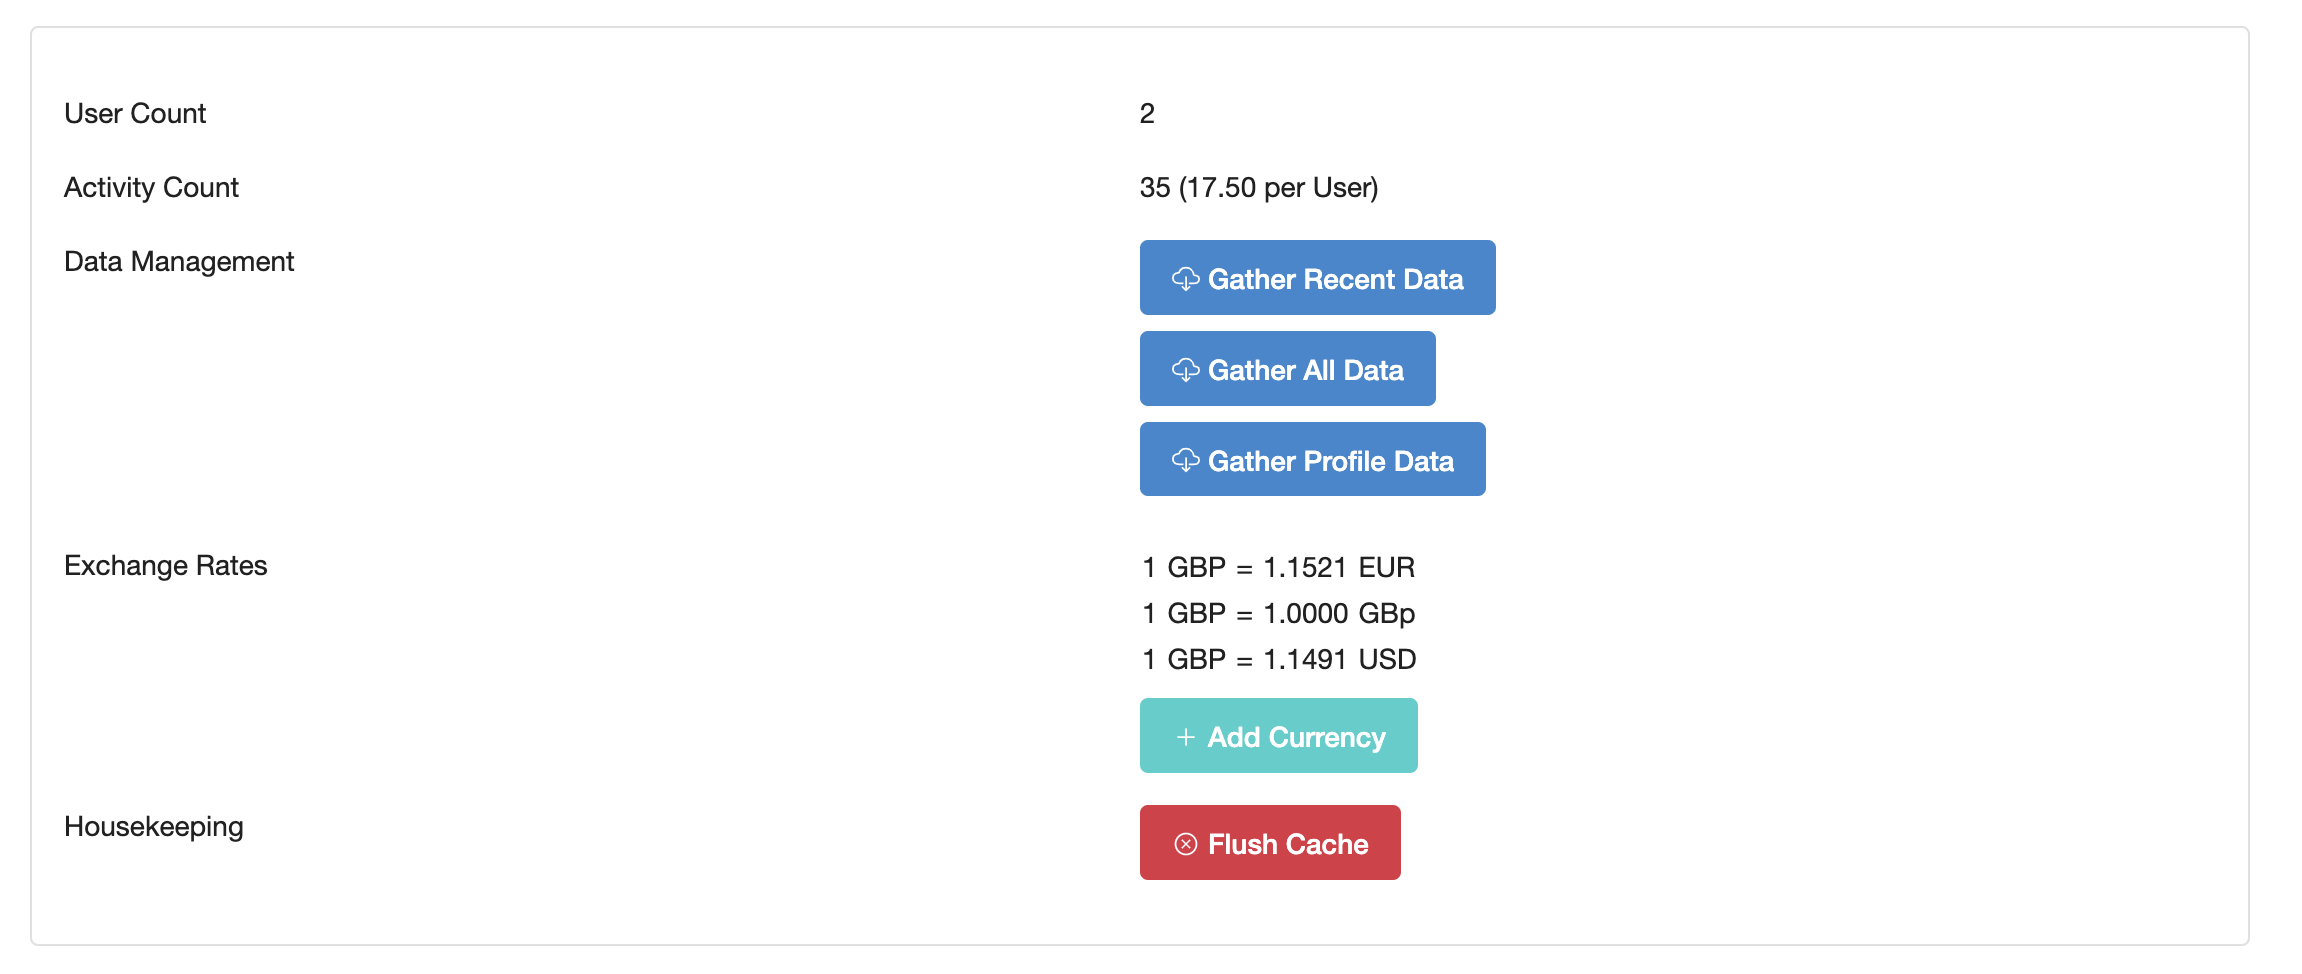
Task: Click the cloud icon on Gather Recent Data
Action: click(1186, 280)
